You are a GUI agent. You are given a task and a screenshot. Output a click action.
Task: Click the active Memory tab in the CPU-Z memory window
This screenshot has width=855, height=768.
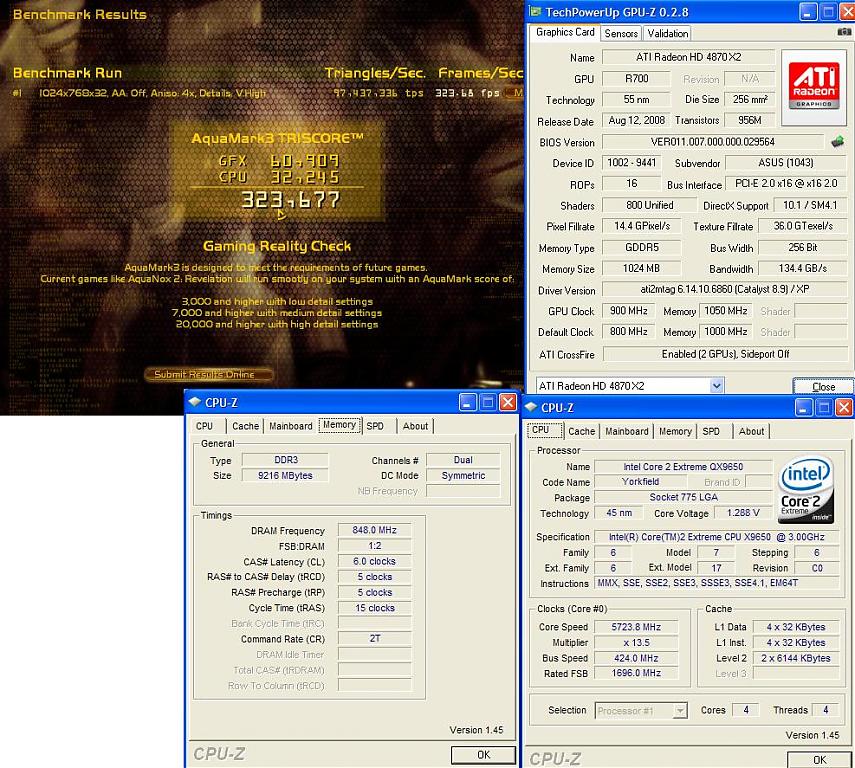340,425
